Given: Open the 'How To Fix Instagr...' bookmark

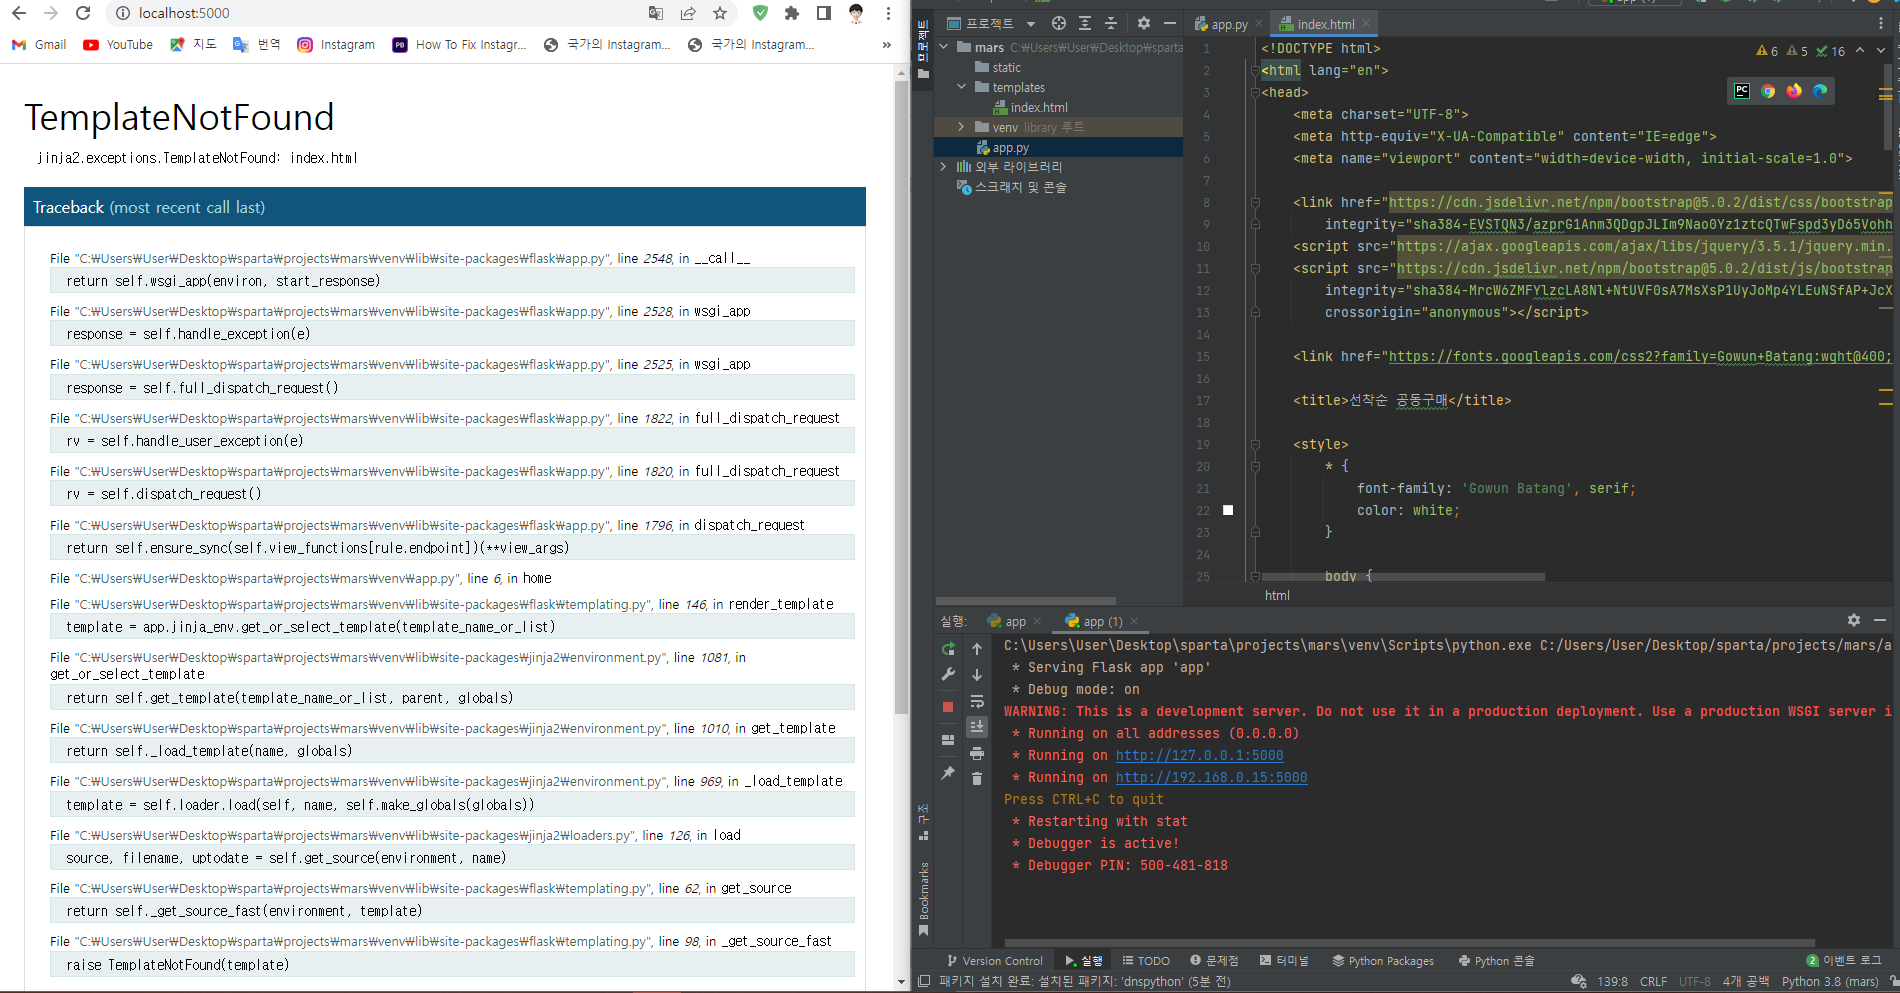Looking at the screenshot, I should tap(459, 44).
